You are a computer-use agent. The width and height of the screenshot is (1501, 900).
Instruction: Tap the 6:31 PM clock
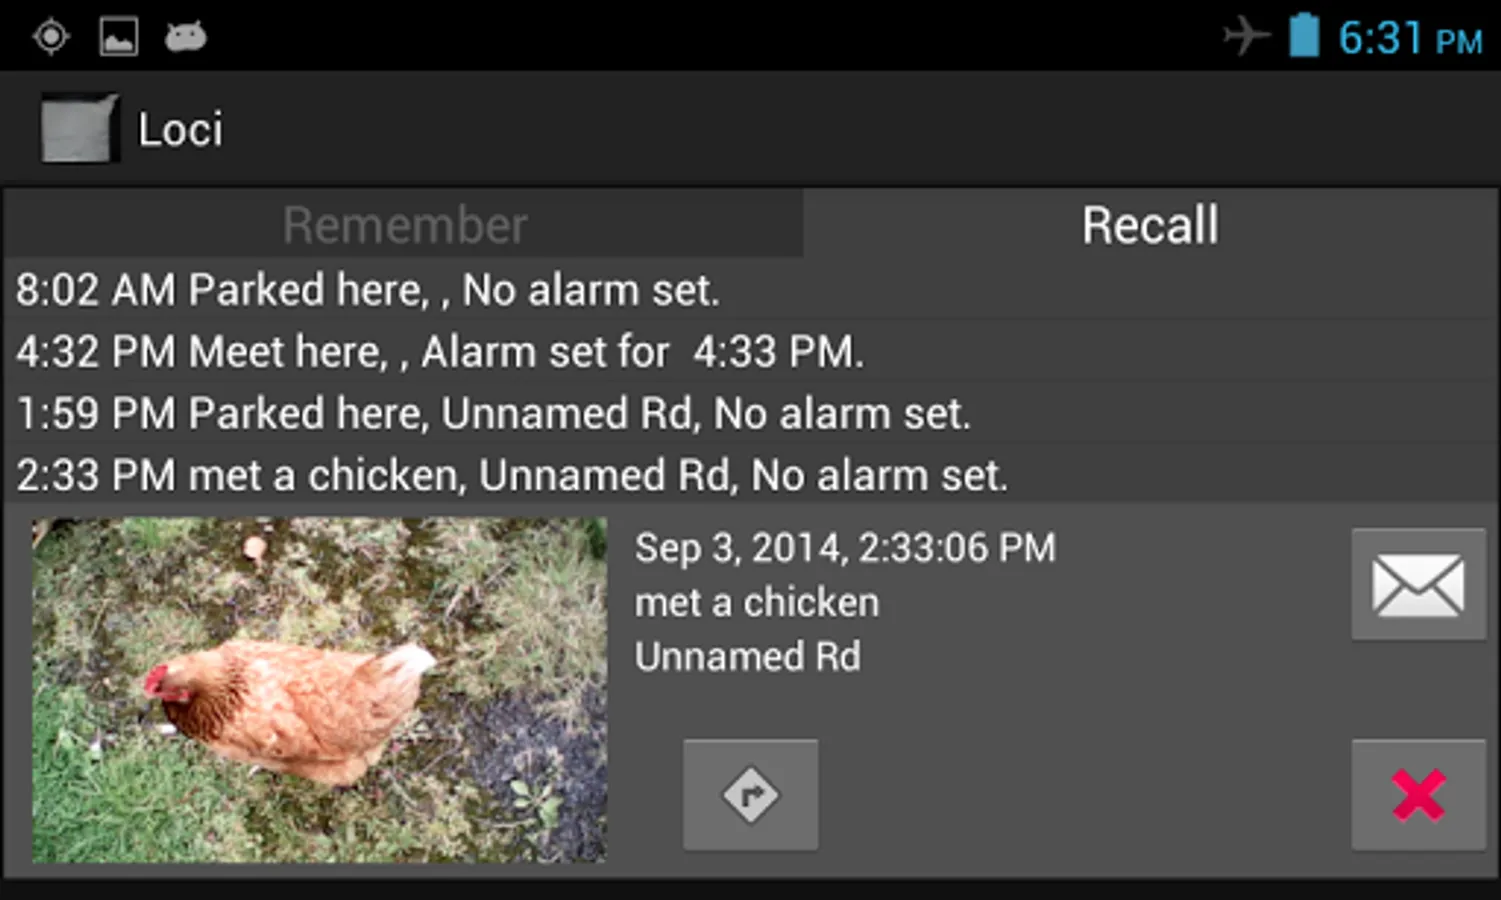point(1410,39)
